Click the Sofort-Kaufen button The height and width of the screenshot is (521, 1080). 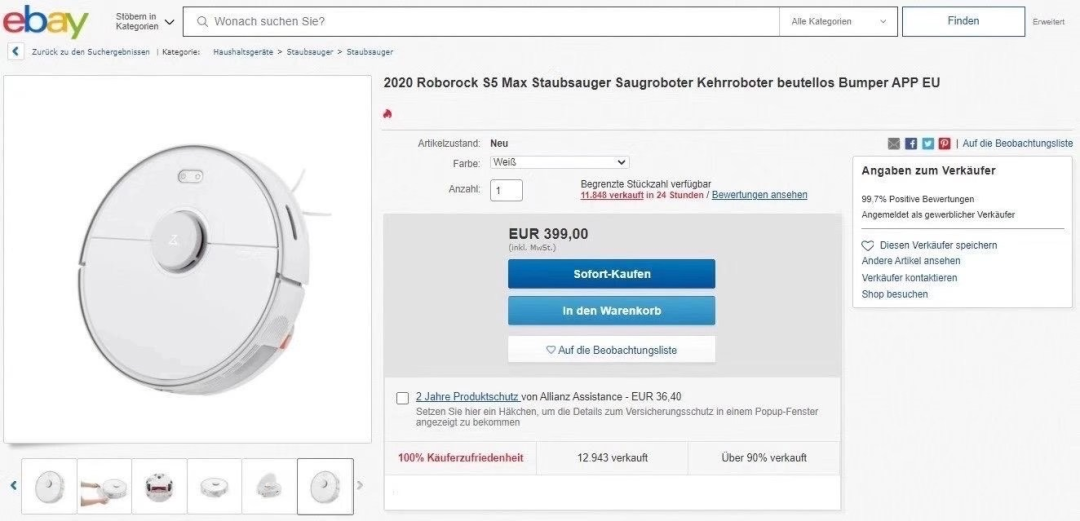[x=611, y=274]
